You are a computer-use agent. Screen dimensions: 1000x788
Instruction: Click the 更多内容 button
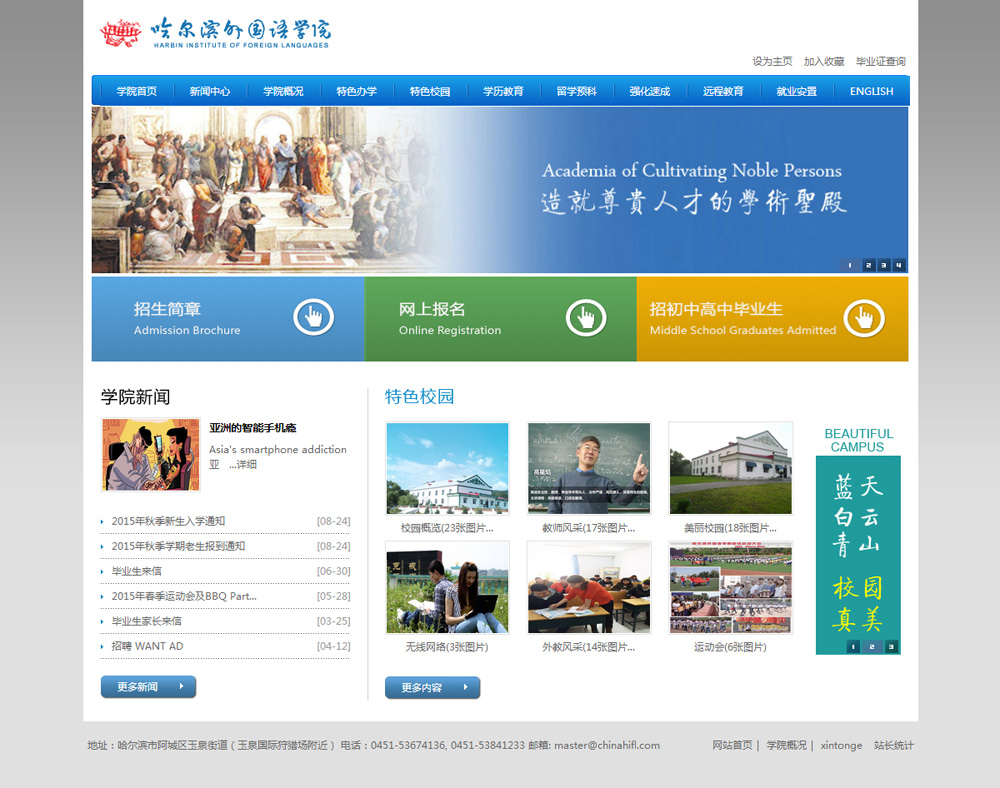[432, 687]
